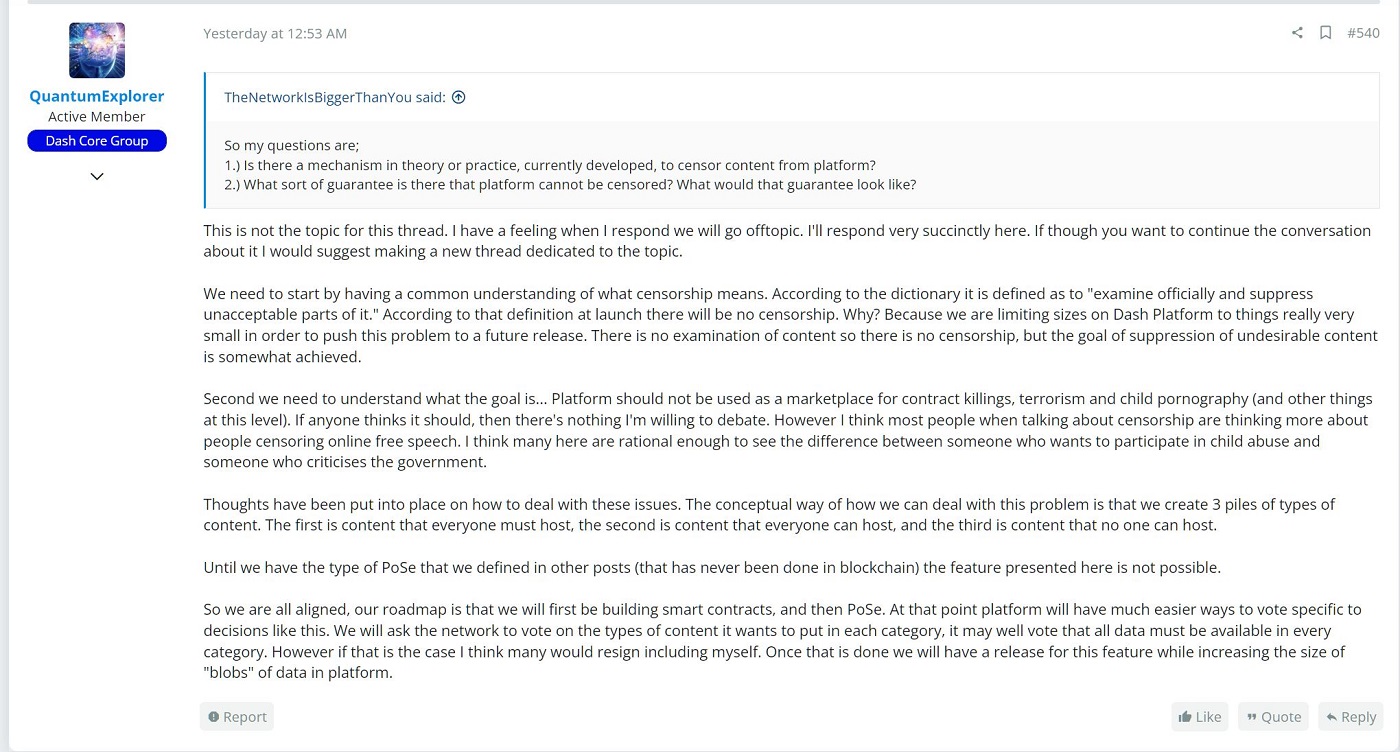Screen dimensions: 1400x752
Task: Click the thumbs-up icon in Like button
Action: point(1185,716)
